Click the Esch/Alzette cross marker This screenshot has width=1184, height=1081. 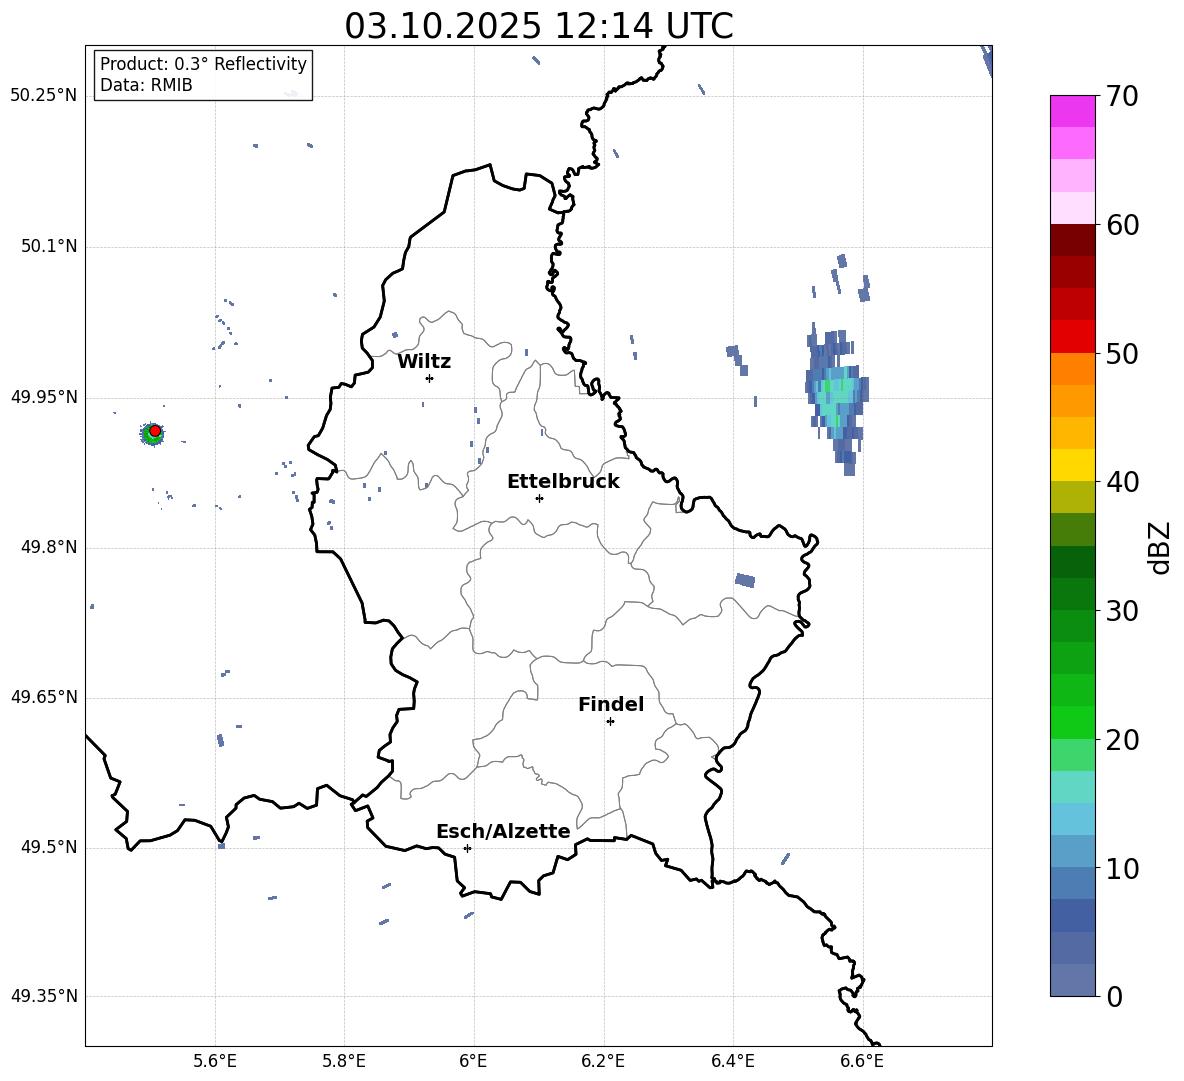tap(467, 848)
